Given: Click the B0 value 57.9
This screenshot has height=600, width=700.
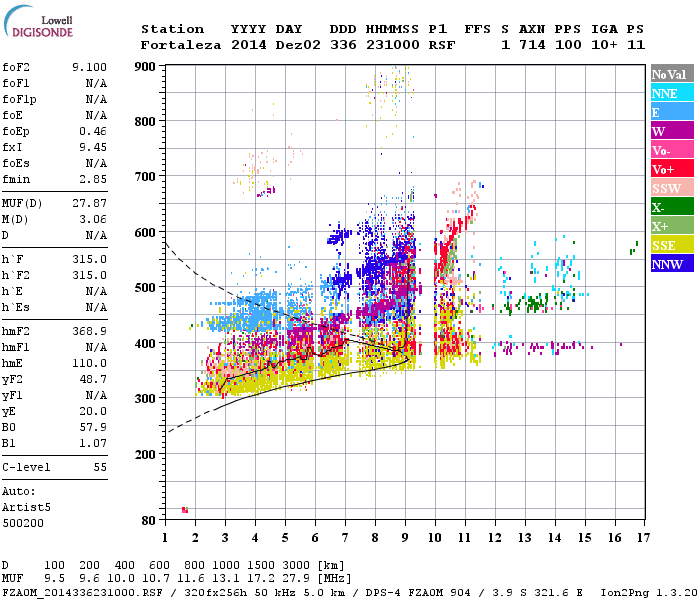Looking at the screenshot, I should click(93, 427).
